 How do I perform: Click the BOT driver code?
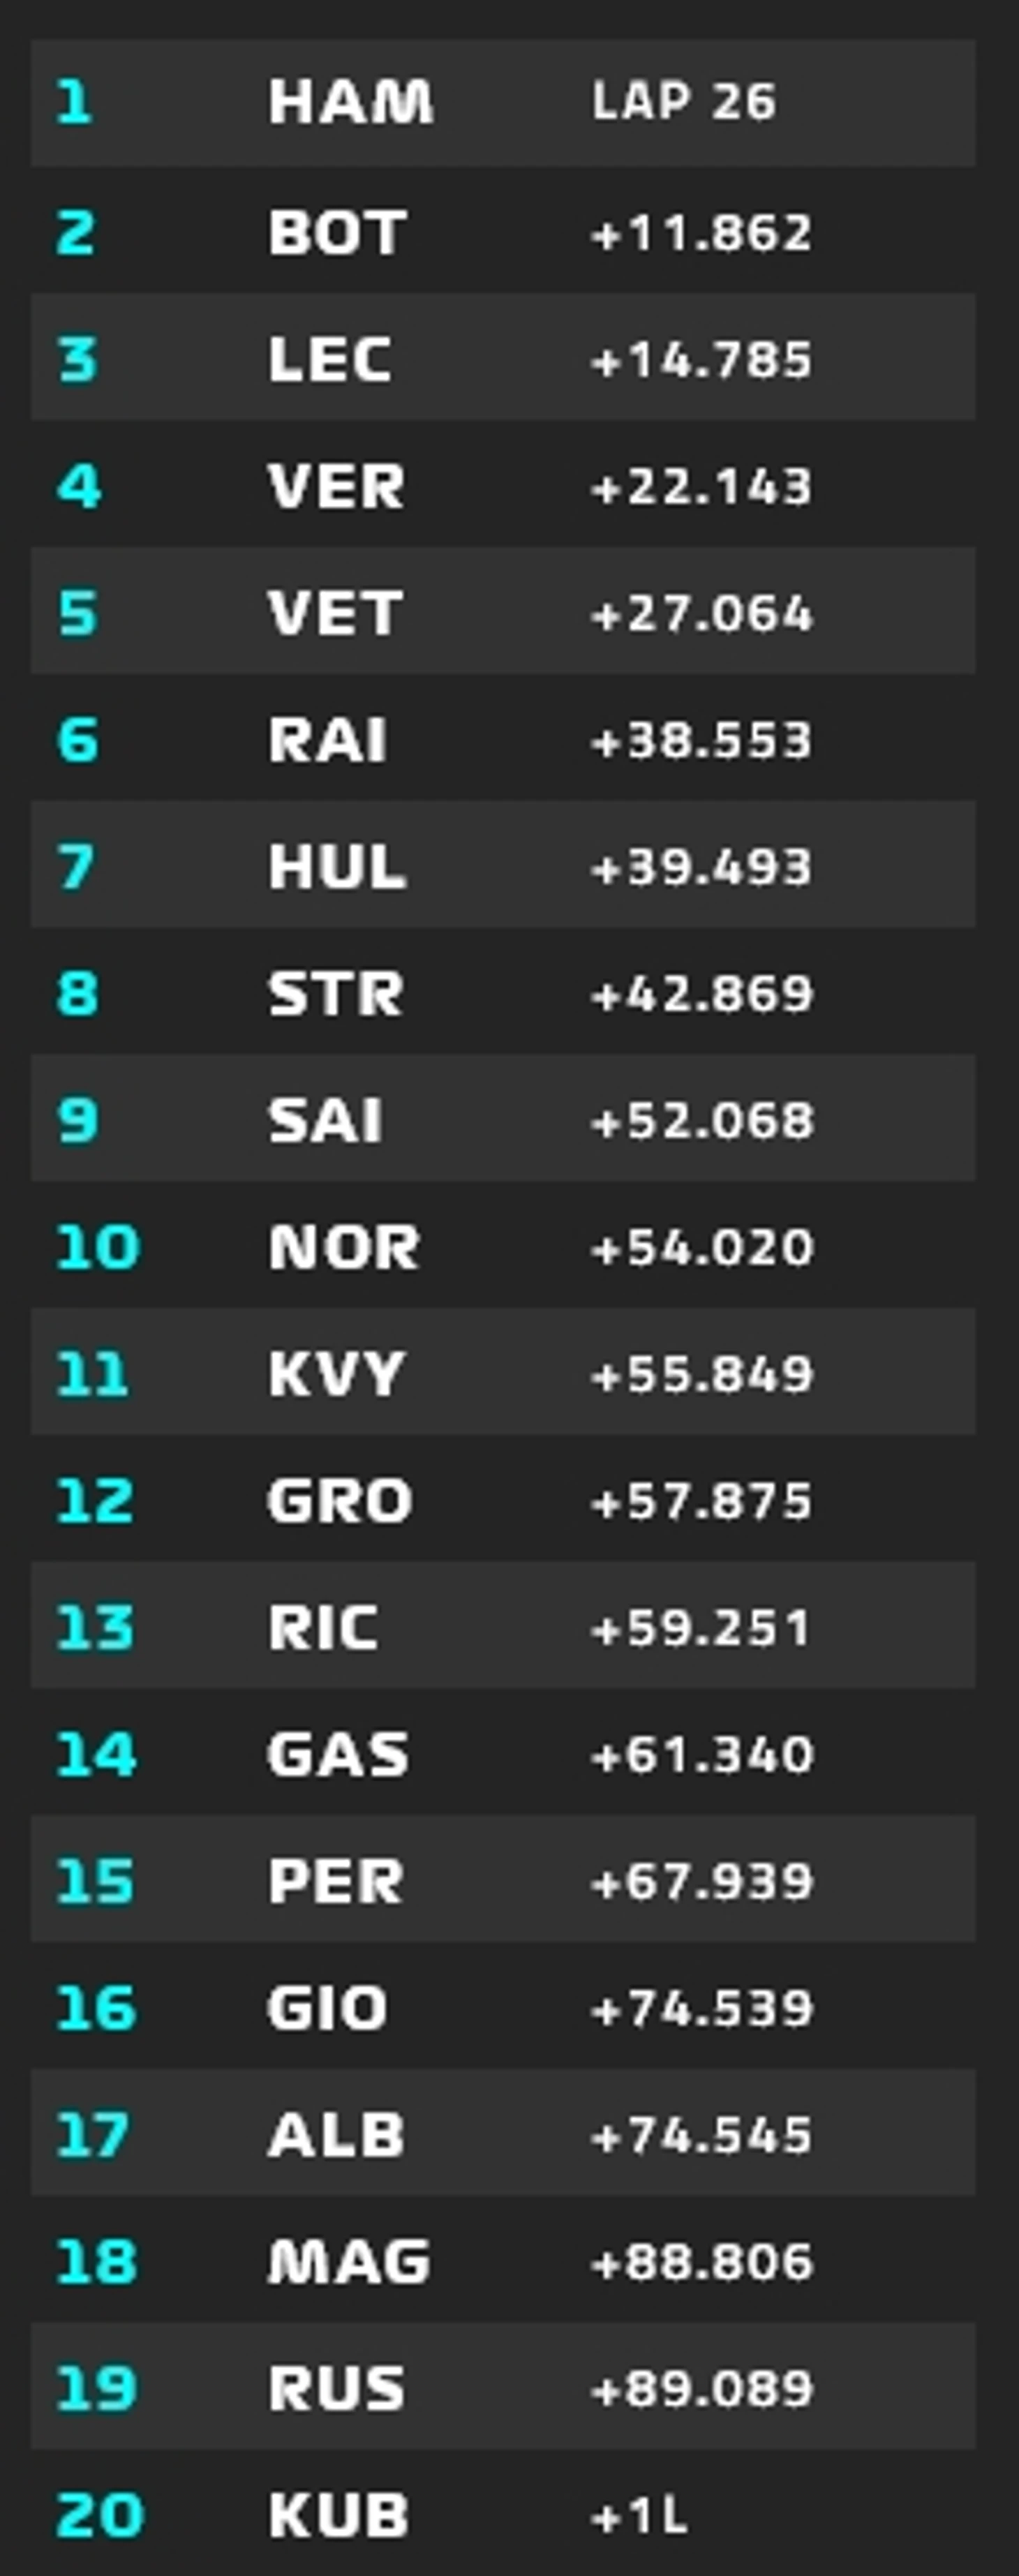tap(337, 233)
